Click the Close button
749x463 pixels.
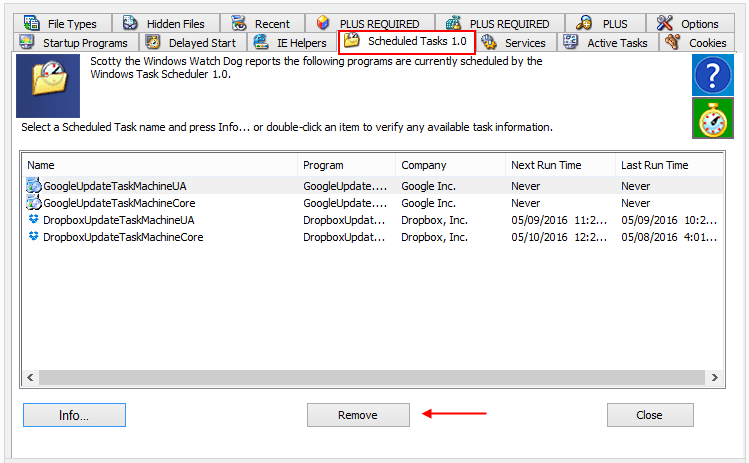[650, 415]
